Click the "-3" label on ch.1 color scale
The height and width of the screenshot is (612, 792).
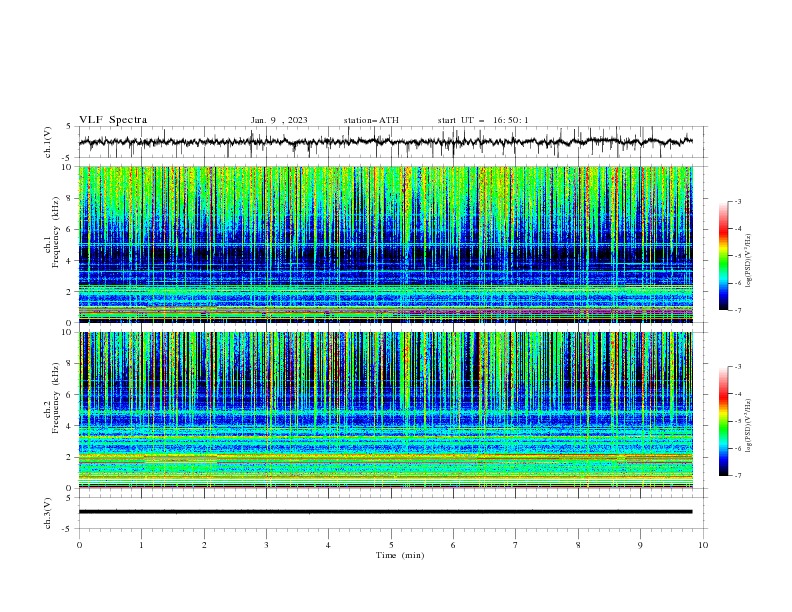point(737,201)
